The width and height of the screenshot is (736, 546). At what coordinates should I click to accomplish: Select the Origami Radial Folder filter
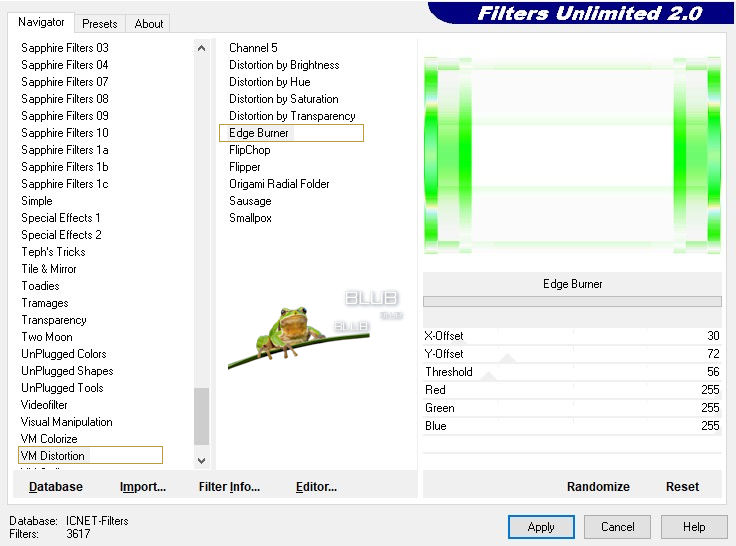(x=279, y=184)
